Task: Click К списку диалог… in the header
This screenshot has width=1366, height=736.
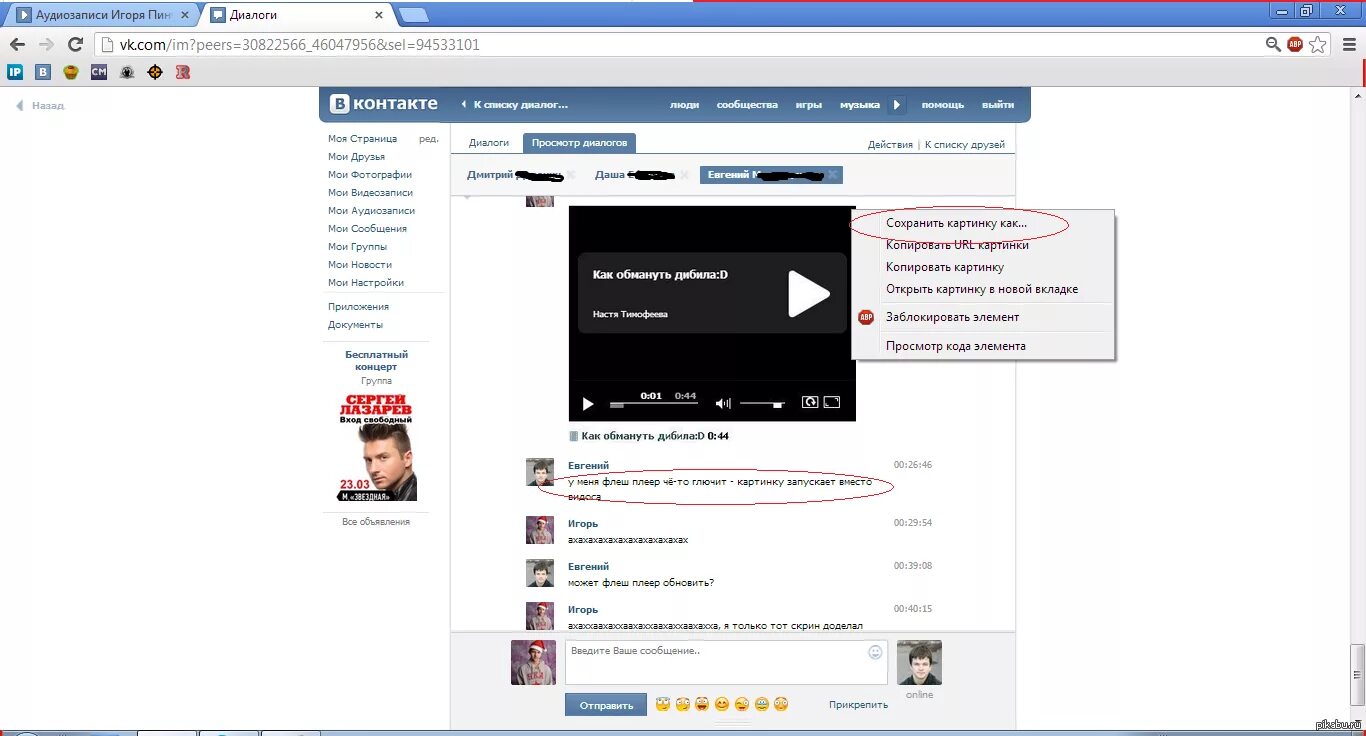Action: pyautogui.click(x=514, y=105)
